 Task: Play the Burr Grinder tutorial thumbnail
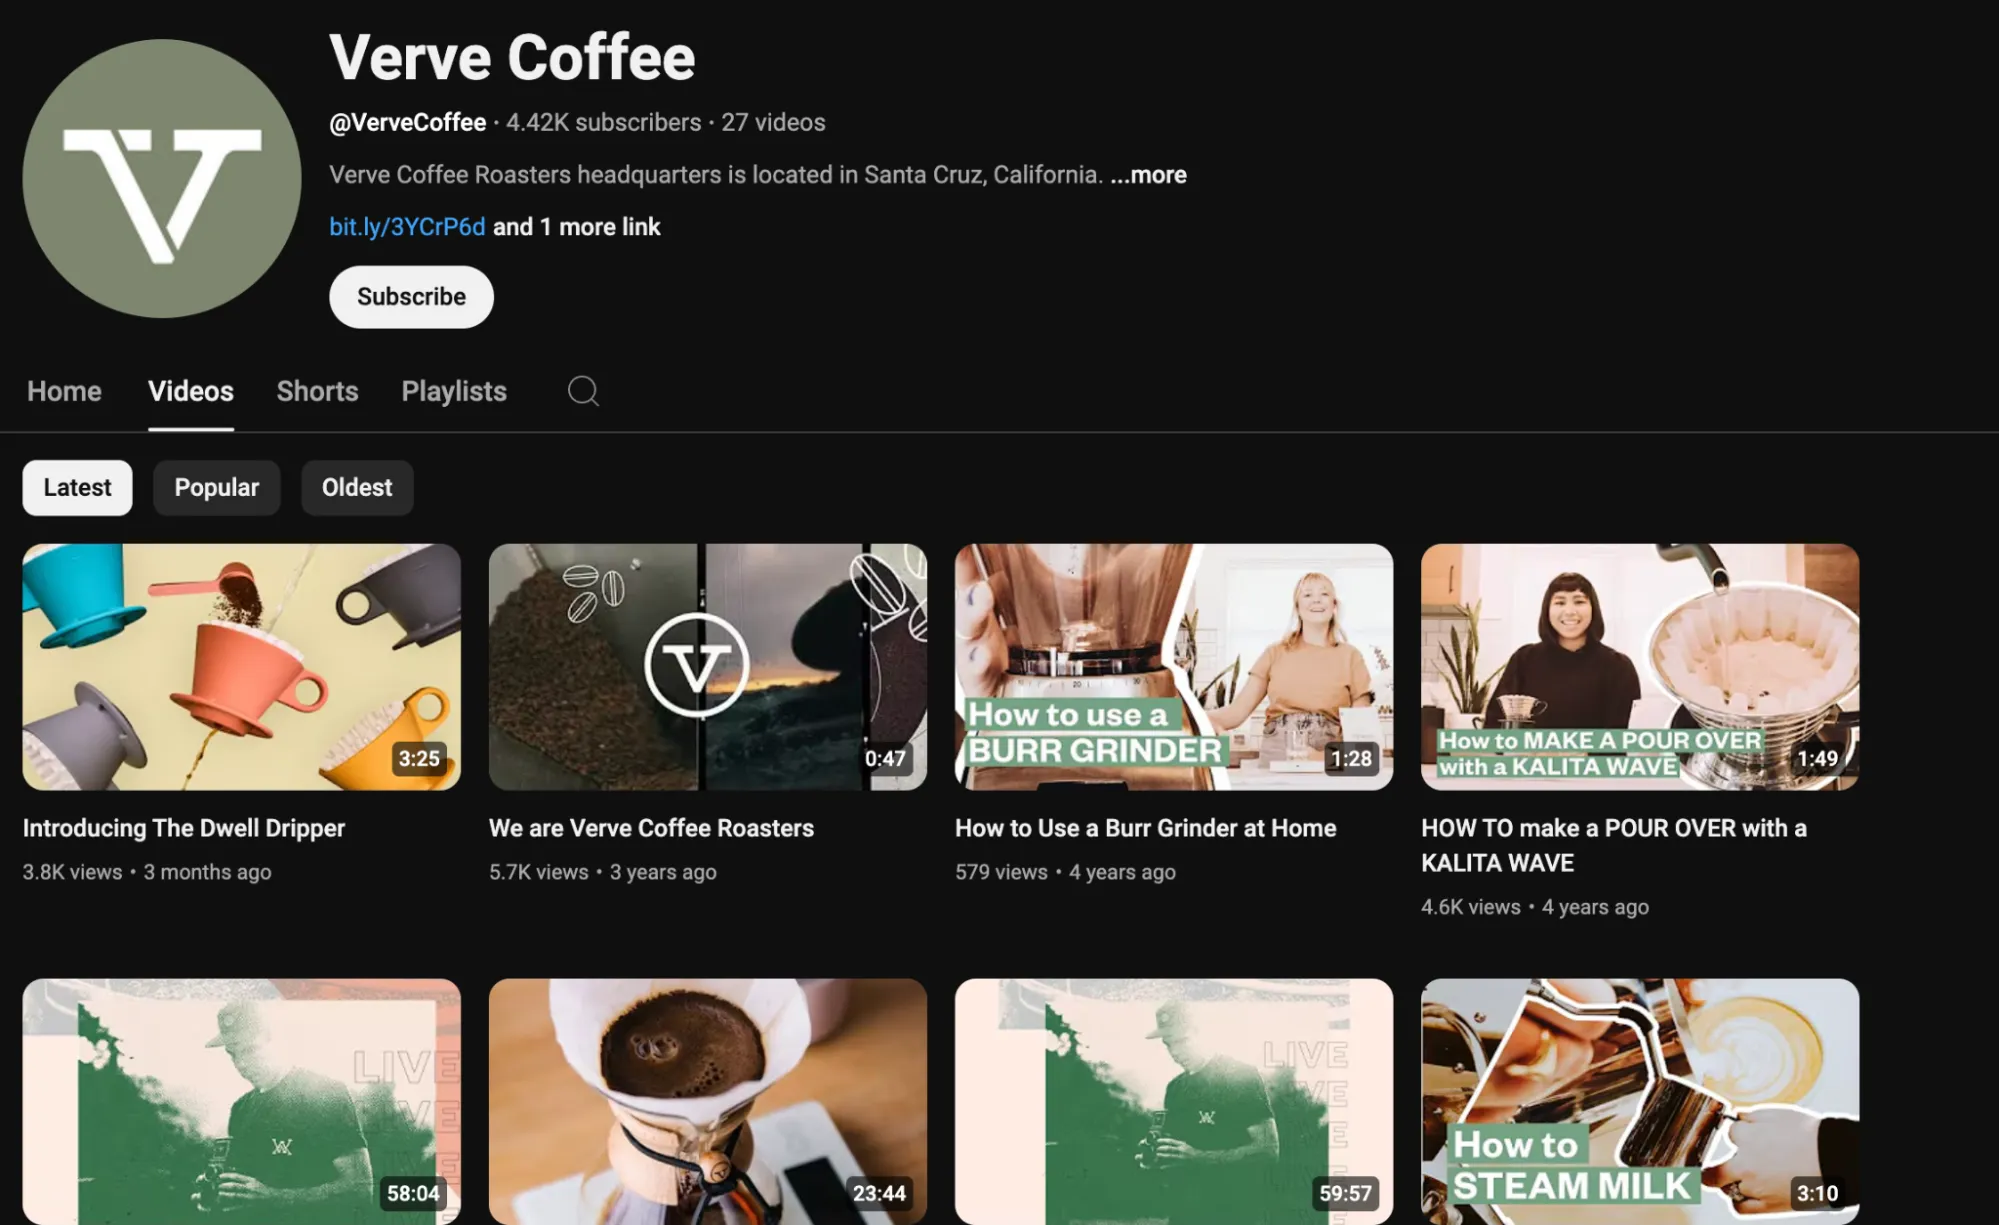(1173, 666)
